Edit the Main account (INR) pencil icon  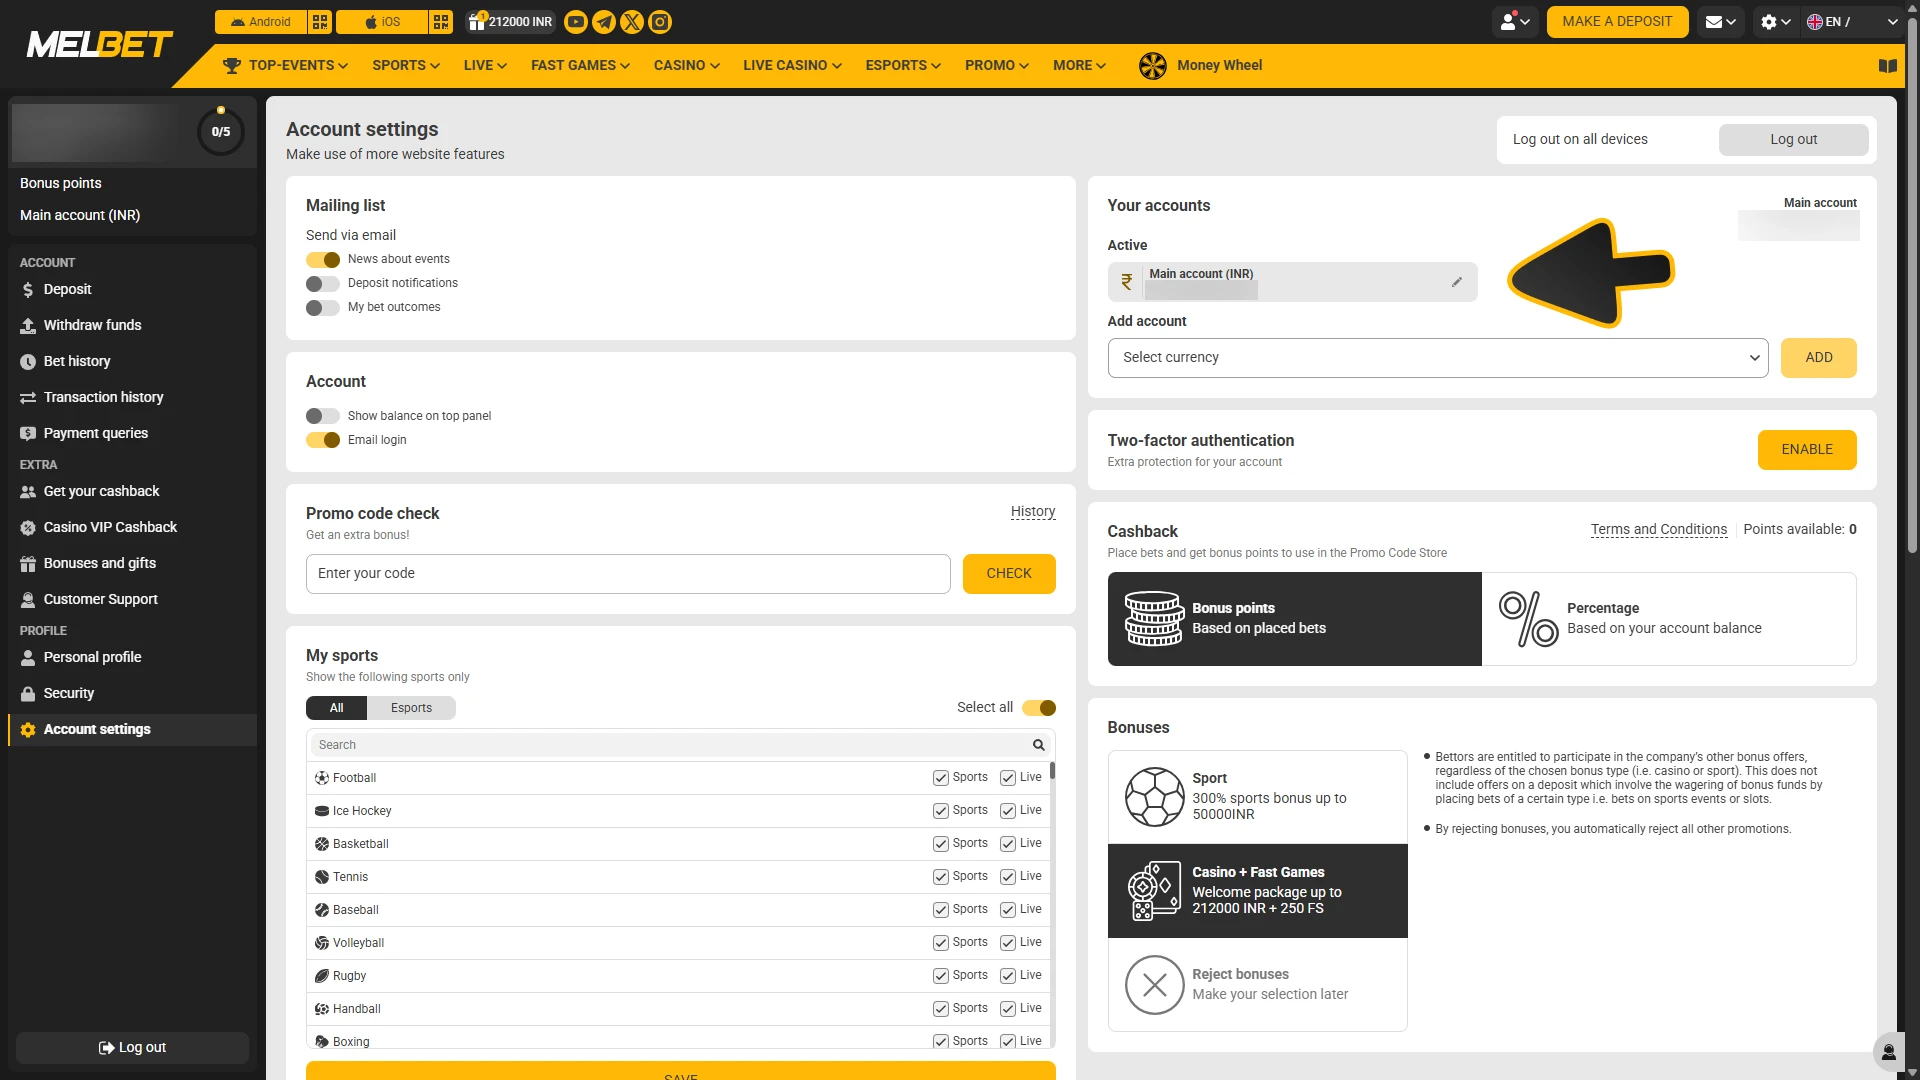[x=1457, y=282]
